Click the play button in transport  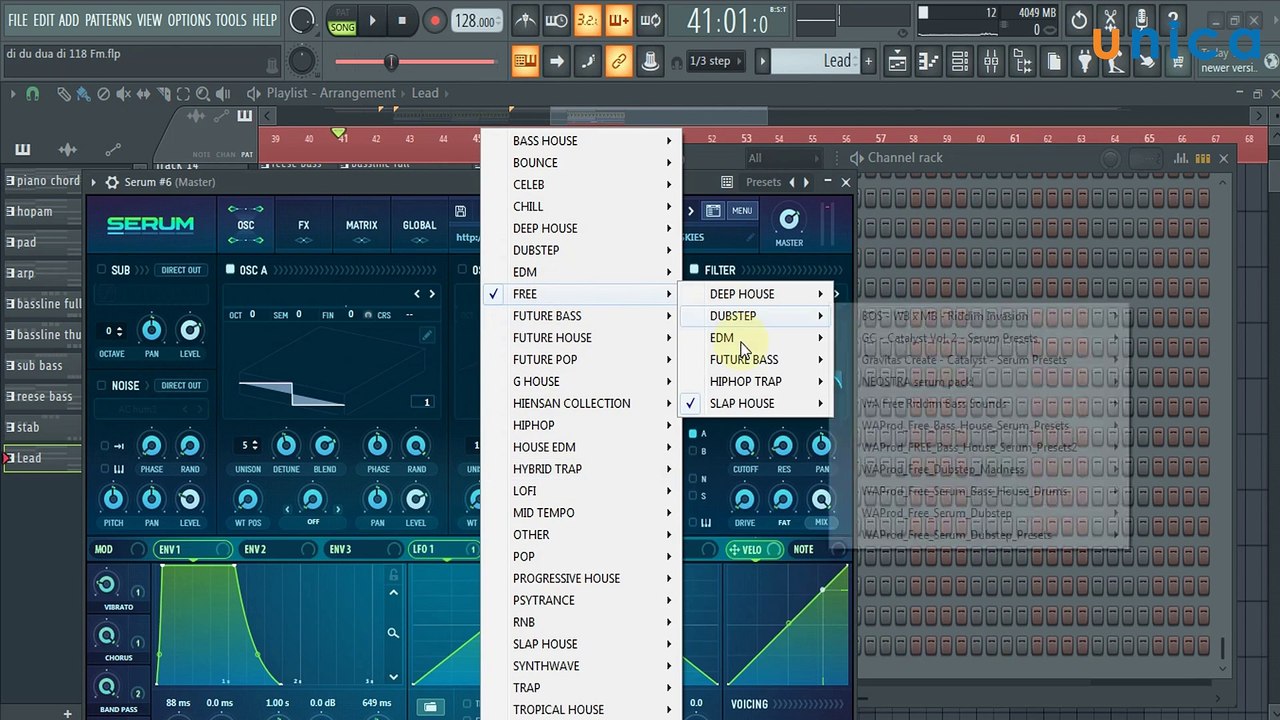(x=372, y=21)
